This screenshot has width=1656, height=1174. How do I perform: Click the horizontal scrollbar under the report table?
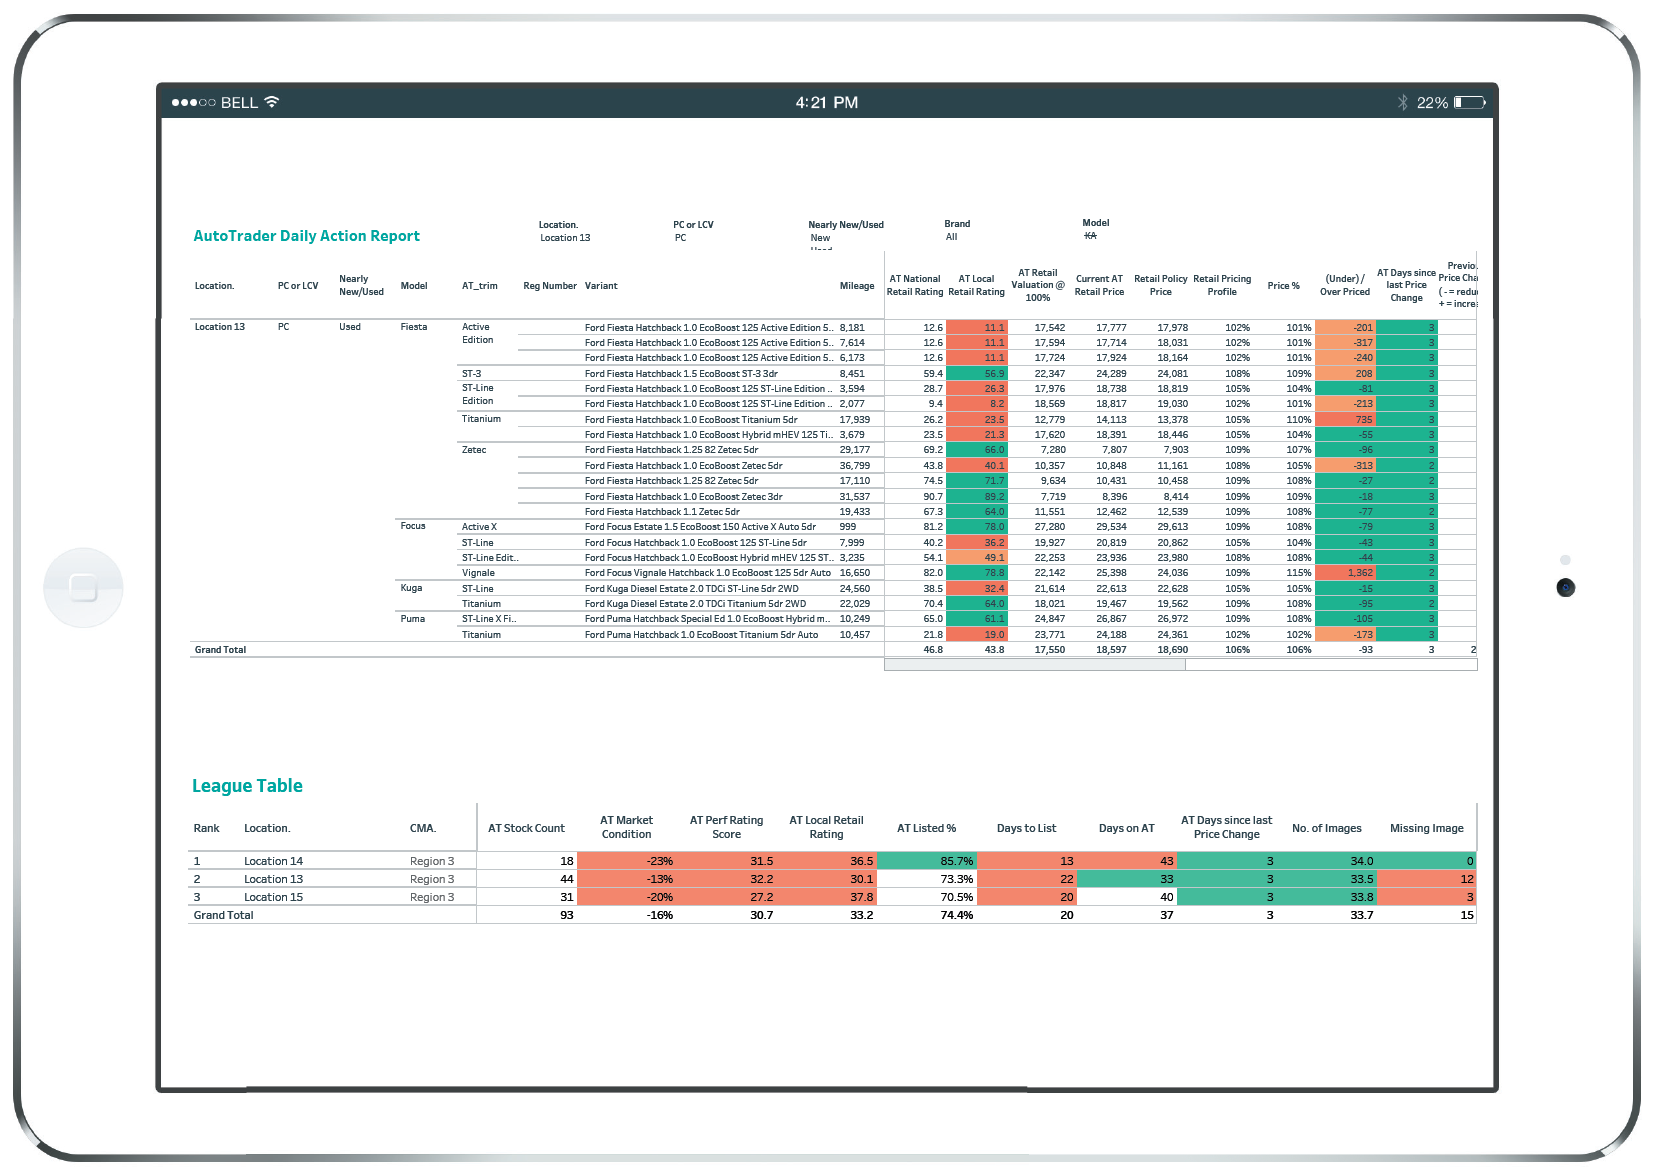pyautogui.click(x=1035, y=665)
